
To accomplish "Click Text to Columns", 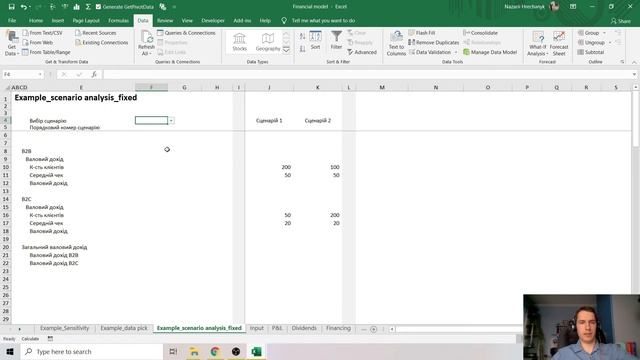I will tap(396, 43).
